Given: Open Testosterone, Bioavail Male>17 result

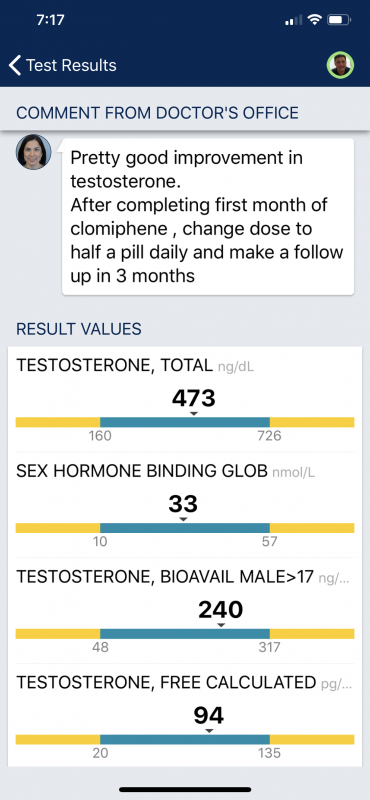Looking at the screenshot, I should click(185, 611).
